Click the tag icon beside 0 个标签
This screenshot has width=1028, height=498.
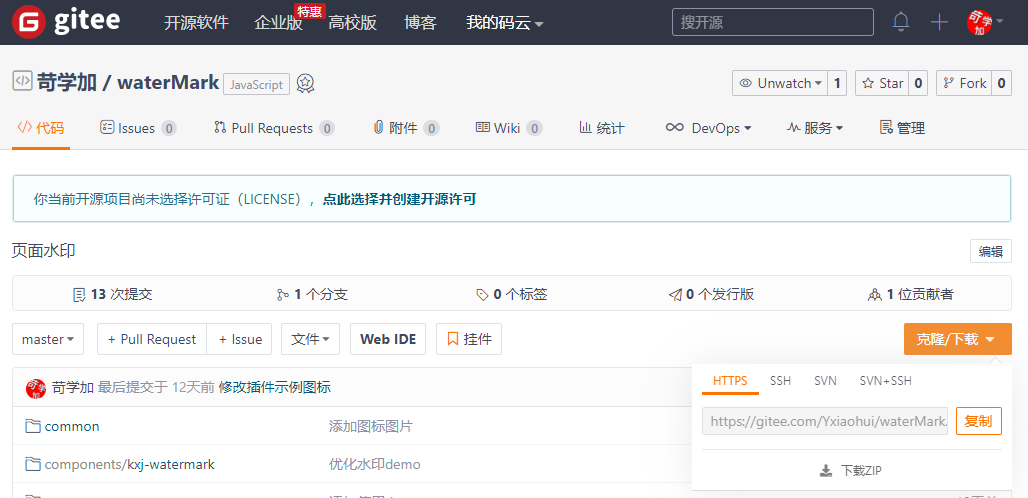(x=482, y=295)
